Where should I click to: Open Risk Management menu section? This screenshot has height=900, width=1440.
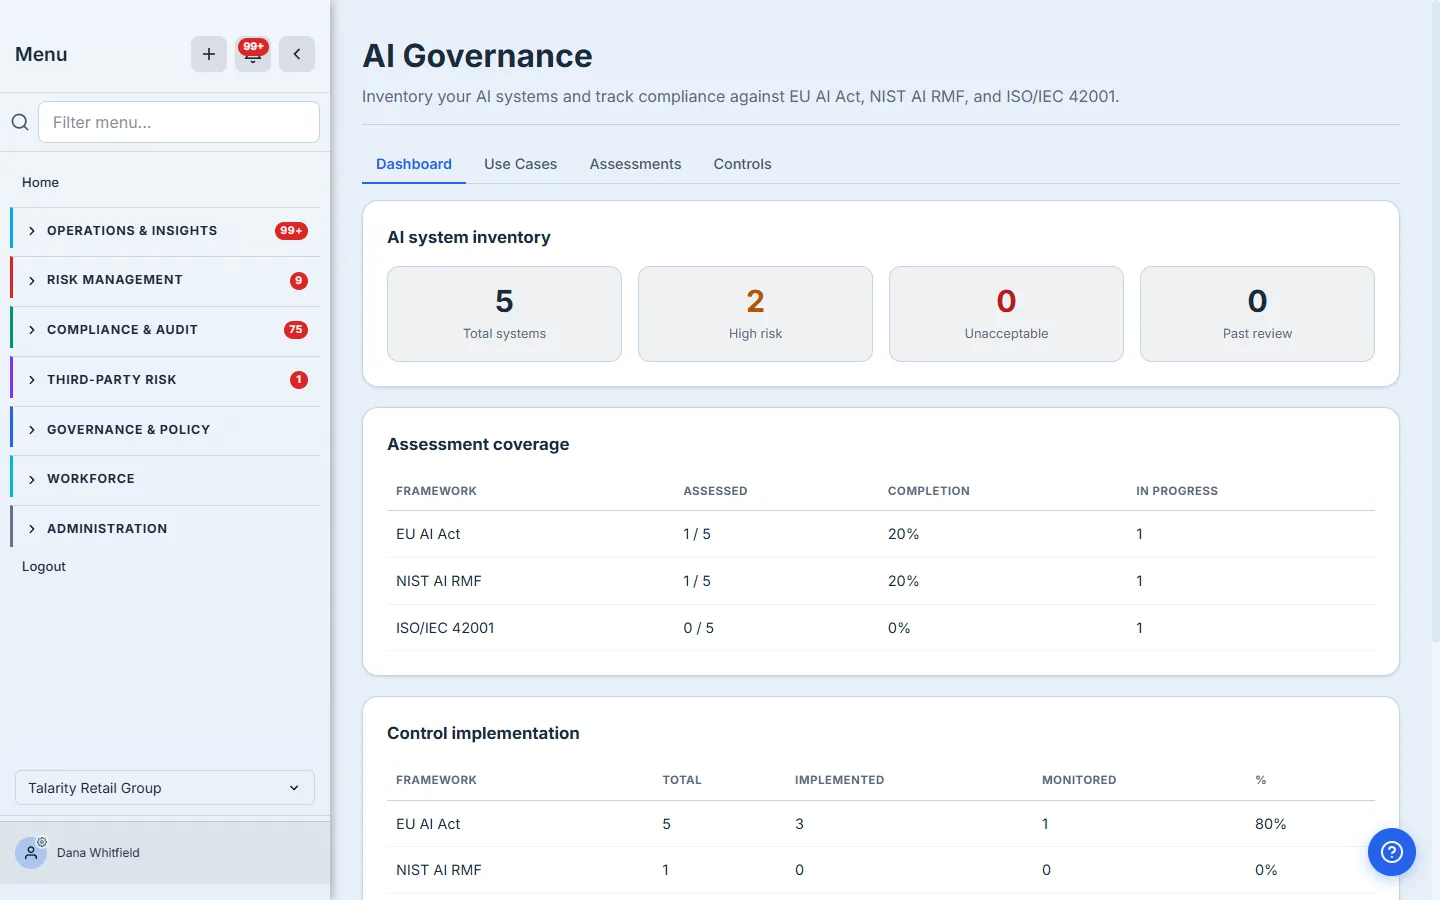click(x=165, y=280)
